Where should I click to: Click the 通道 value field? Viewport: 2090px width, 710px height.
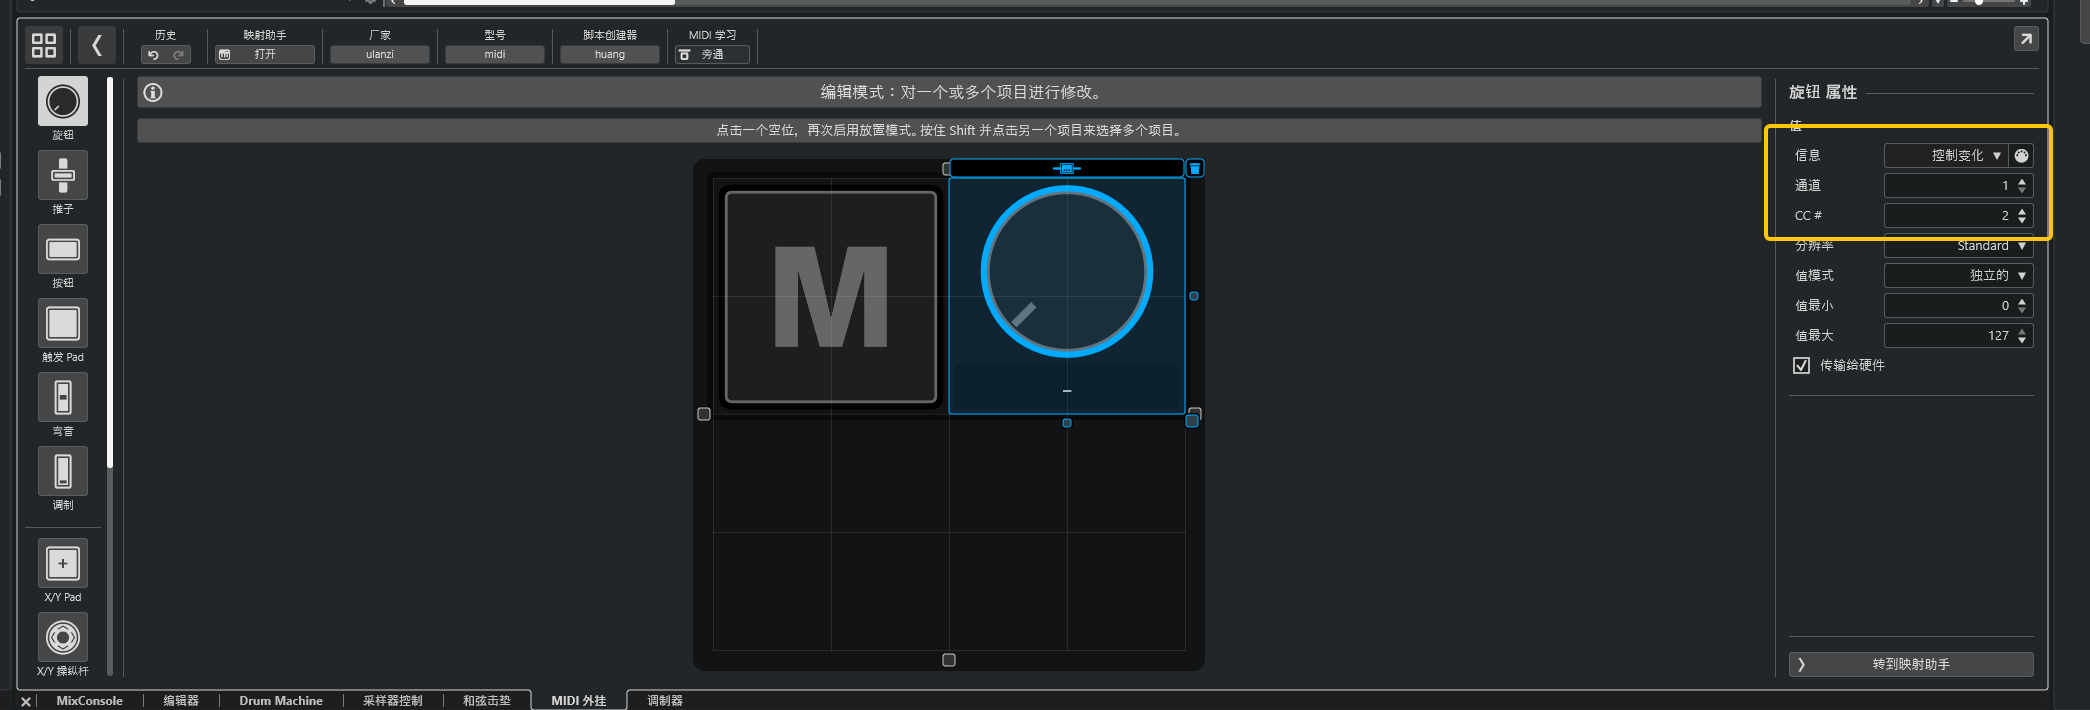point(1959,186)
